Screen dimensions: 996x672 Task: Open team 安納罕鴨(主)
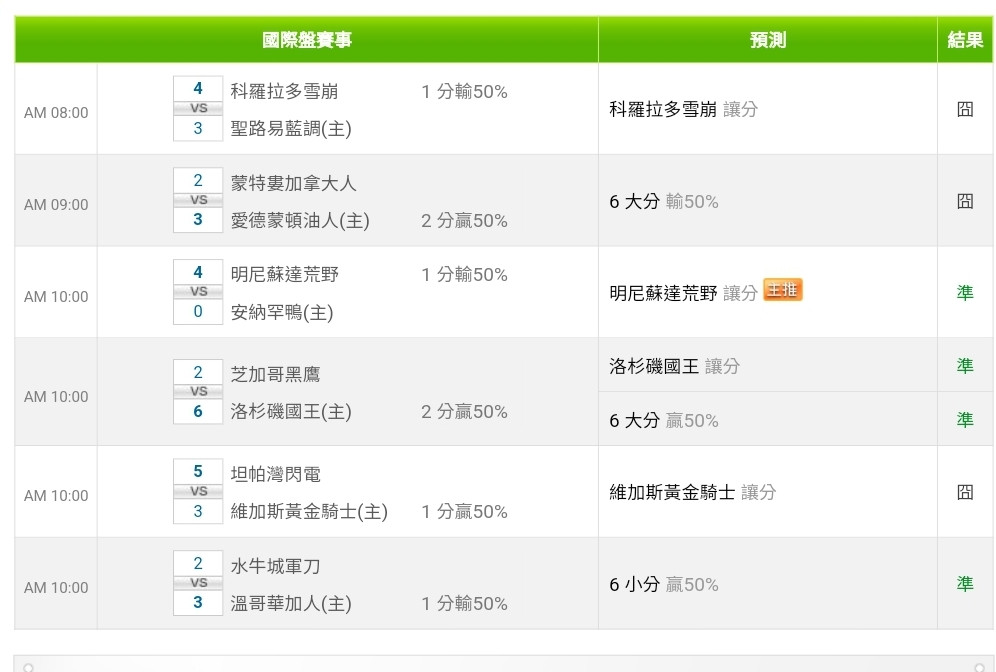point(281,312)
